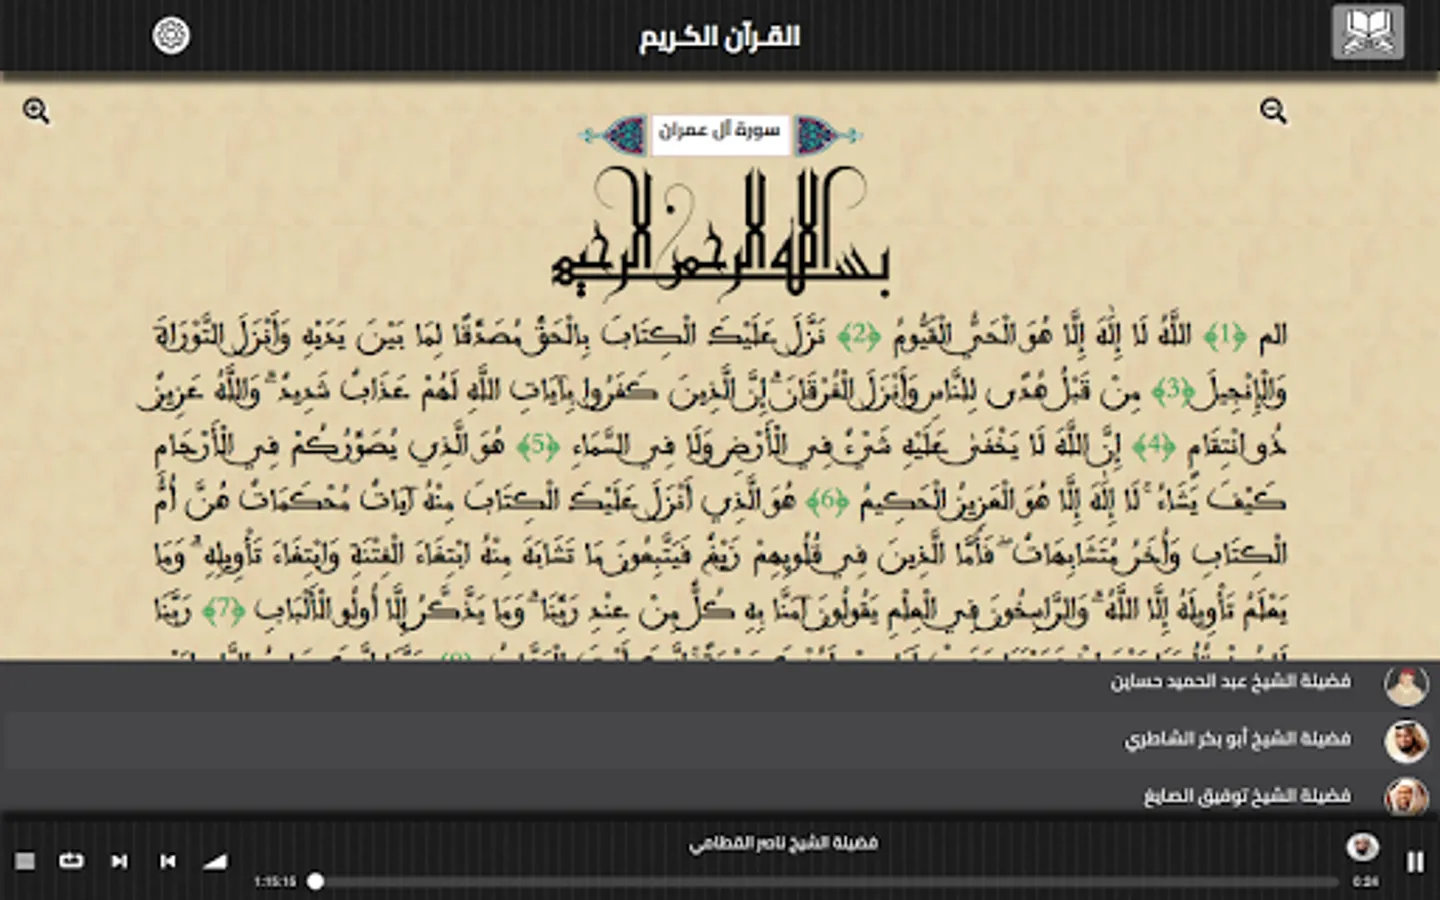
Task: Select verse marker 3
Action: pos(1174,390)
